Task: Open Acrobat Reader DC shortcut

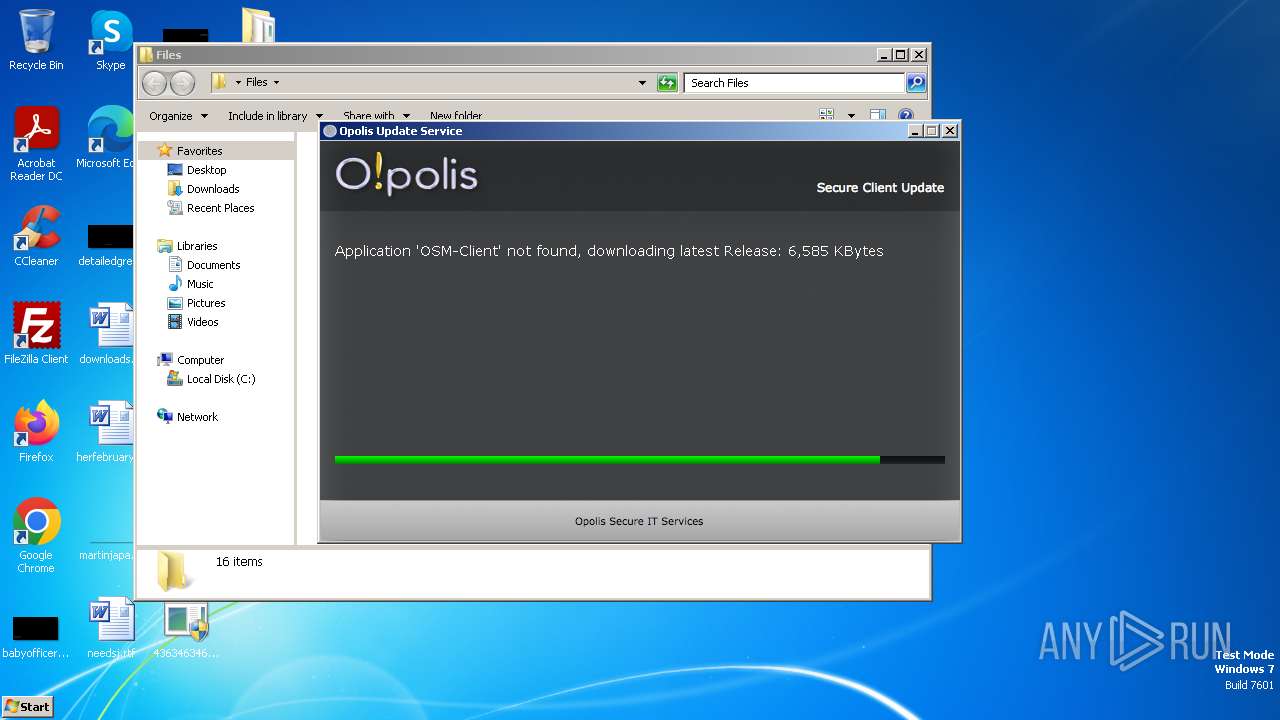Action: [36, 144]
